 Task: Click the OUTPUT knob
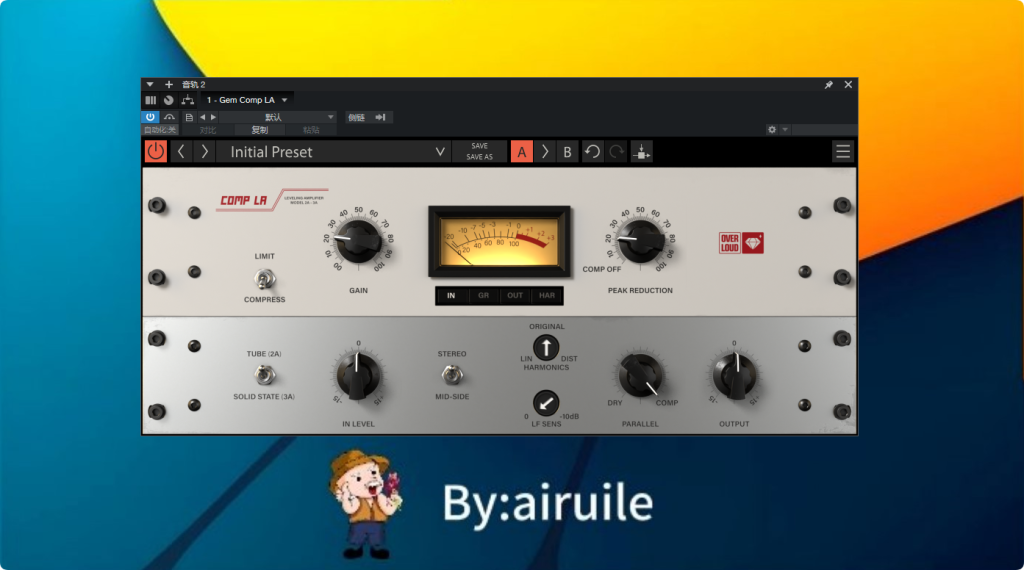click(734, 376)
